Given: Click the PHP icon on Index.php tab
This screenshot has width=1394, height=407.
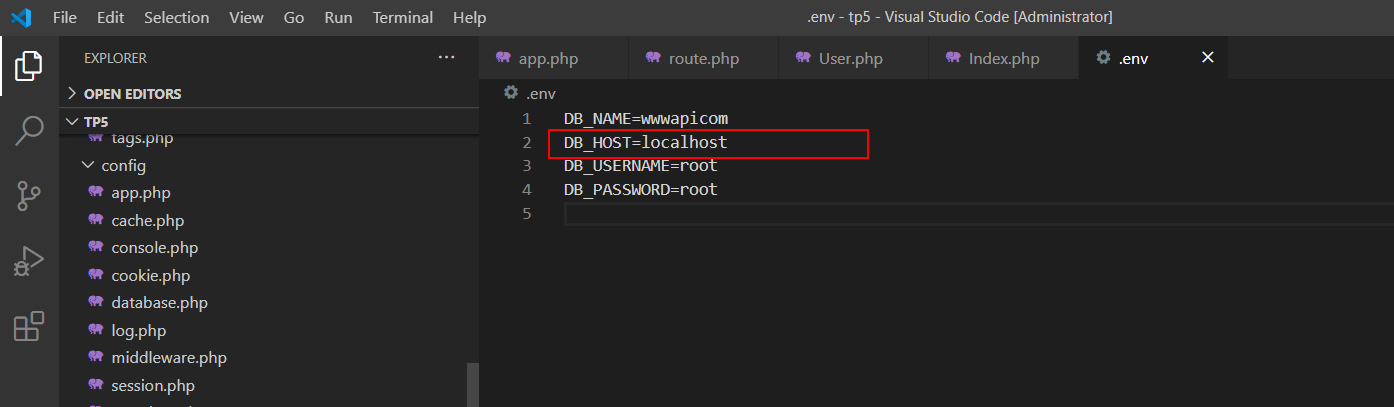Looking at the screenshot, I should (954, 58).
